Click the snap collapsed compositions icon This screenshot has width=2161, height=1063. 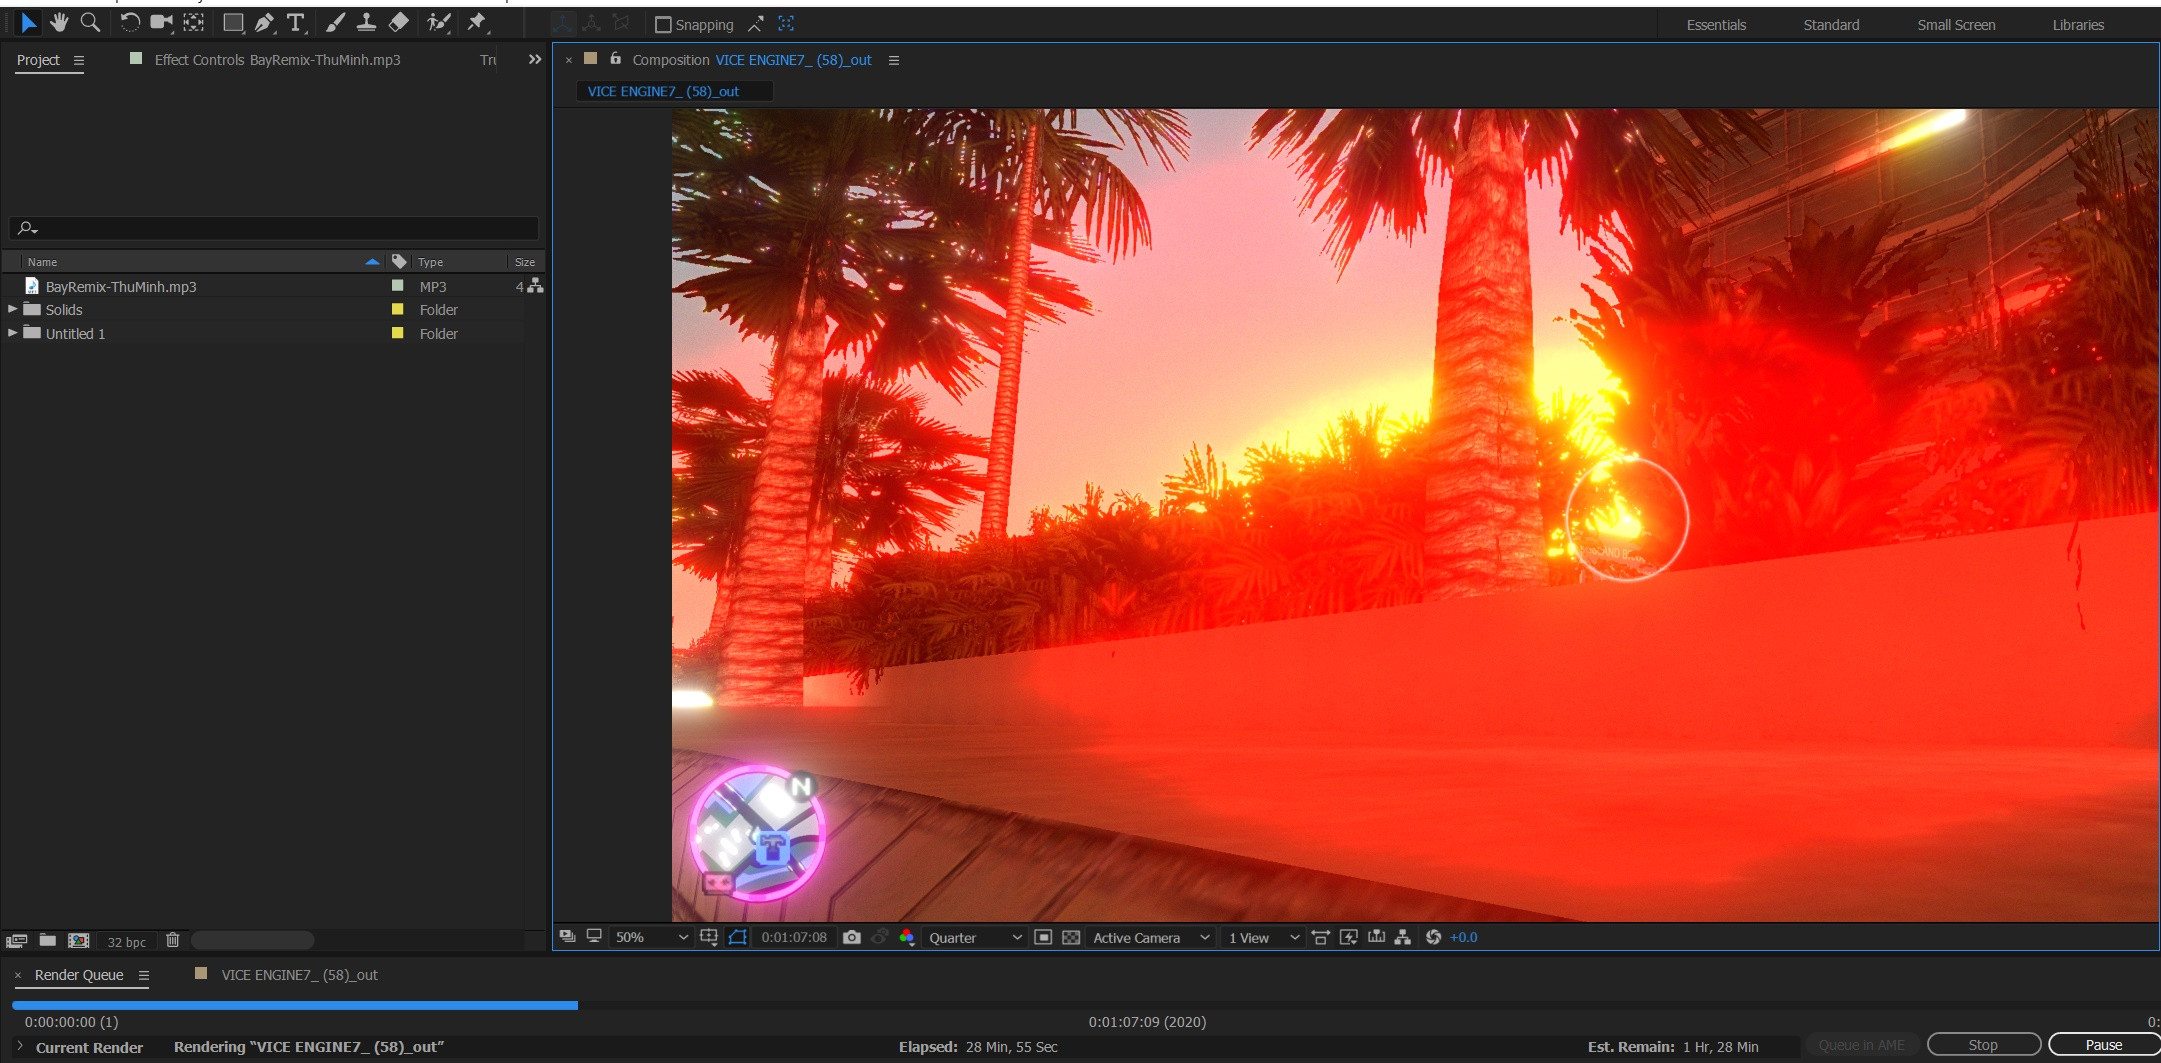[786, 24]
